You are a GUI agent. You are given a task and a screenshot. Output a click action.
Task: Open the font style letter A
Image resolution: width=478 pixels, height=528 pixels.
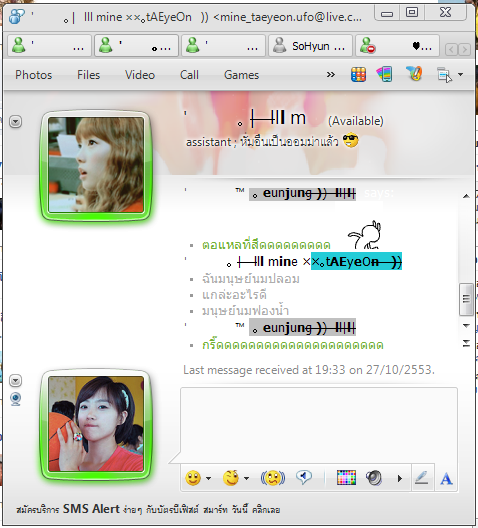446,478
